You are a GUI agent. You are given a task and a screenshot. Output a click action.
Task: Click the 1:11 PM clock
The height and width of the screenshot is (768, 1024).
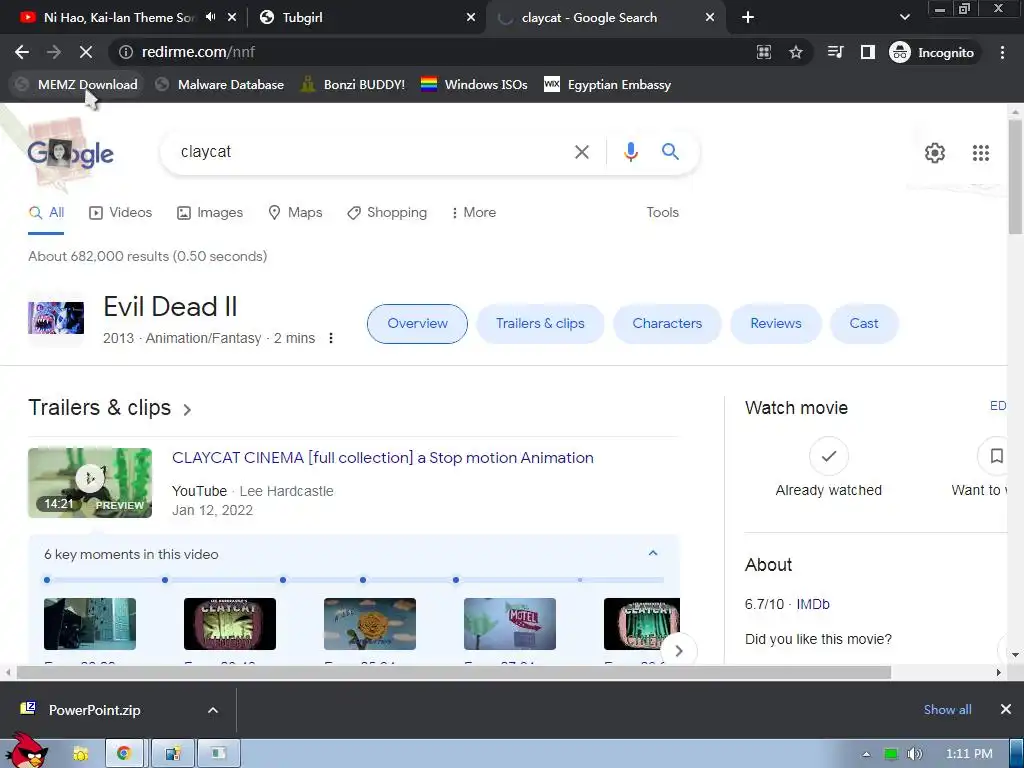click(x=969, y=754)
